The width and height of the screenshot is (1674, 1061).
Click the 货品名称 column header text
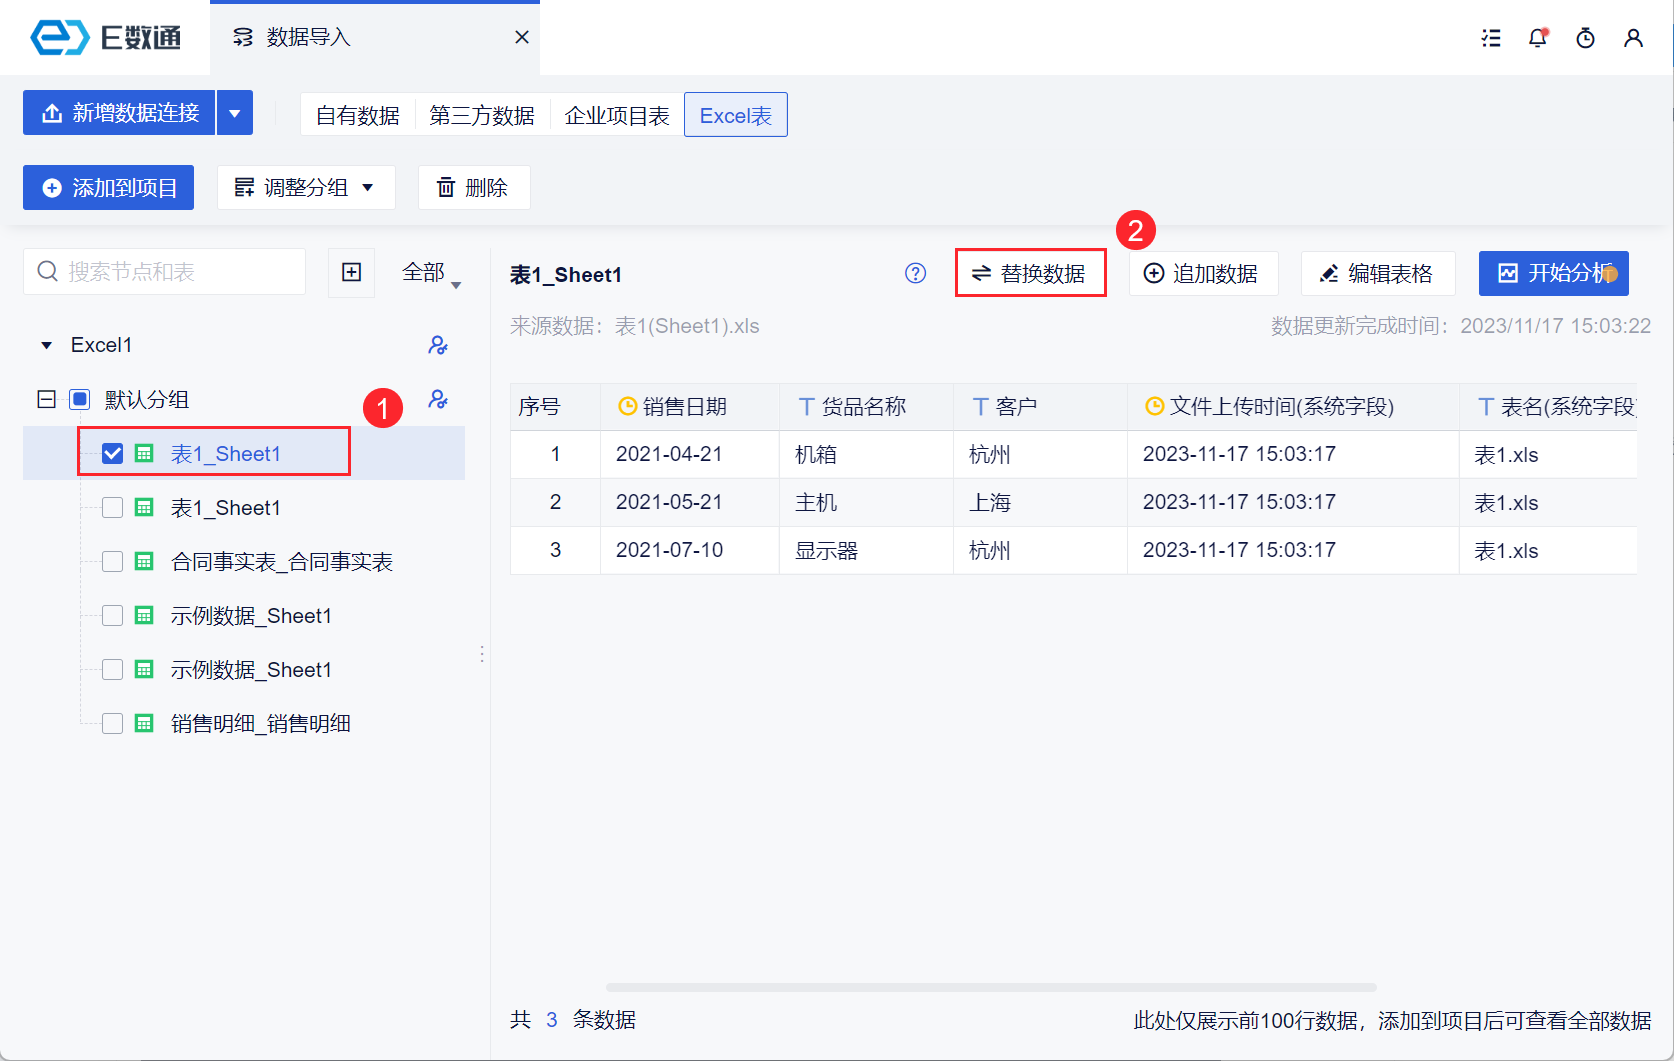864,407
